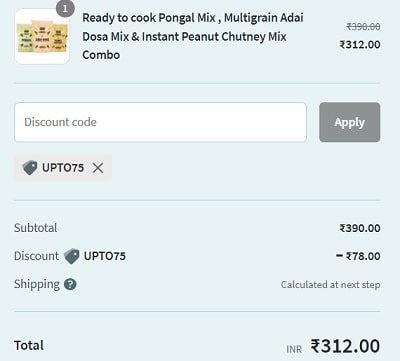Remove the applied UPTO75 discount code
The width and height of the screenshot is (400, 361).
coord(98,168)
